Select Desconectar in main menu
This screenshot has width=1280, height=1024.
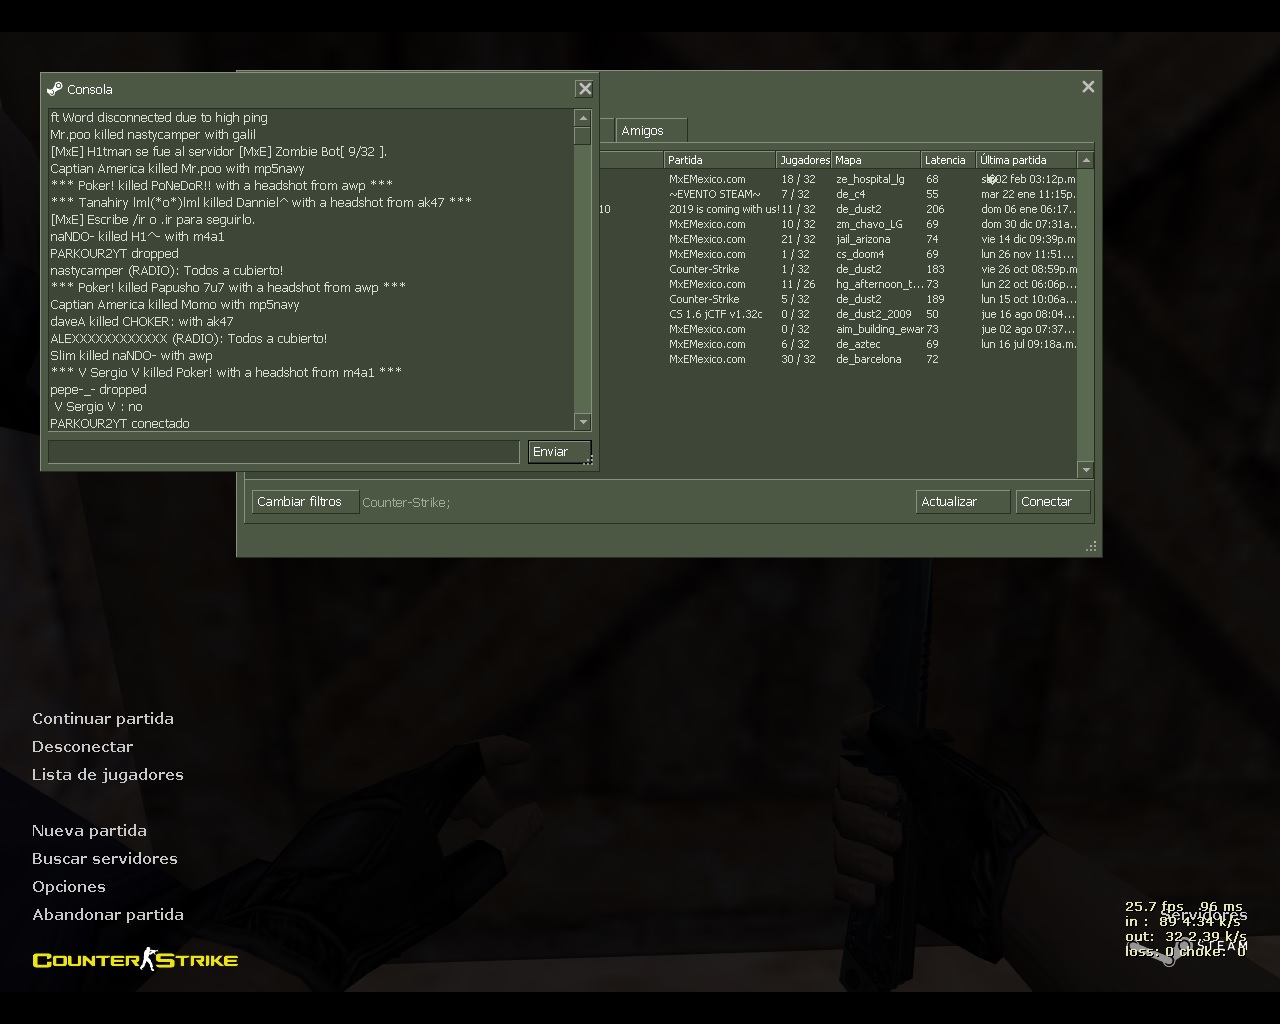(x=82, y=747)
